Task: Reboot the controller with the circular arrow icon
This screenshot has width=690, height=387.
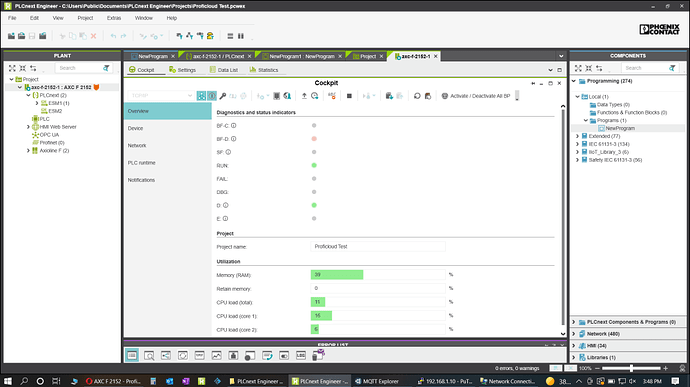Action: pyautogui.click(x=417, y=96)
